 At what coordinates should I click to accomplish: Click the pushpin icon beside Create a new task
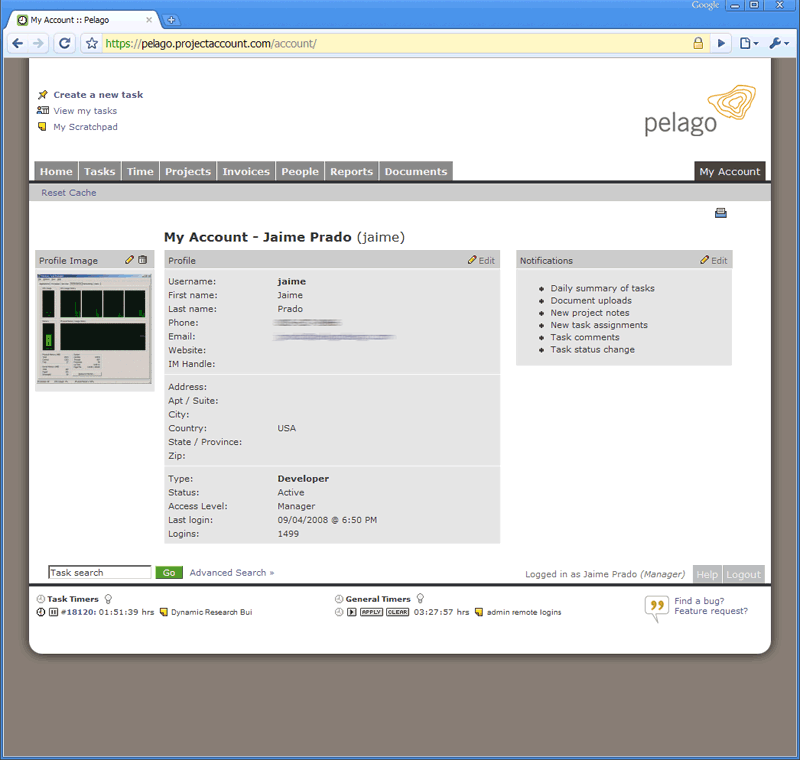[43, 94]
